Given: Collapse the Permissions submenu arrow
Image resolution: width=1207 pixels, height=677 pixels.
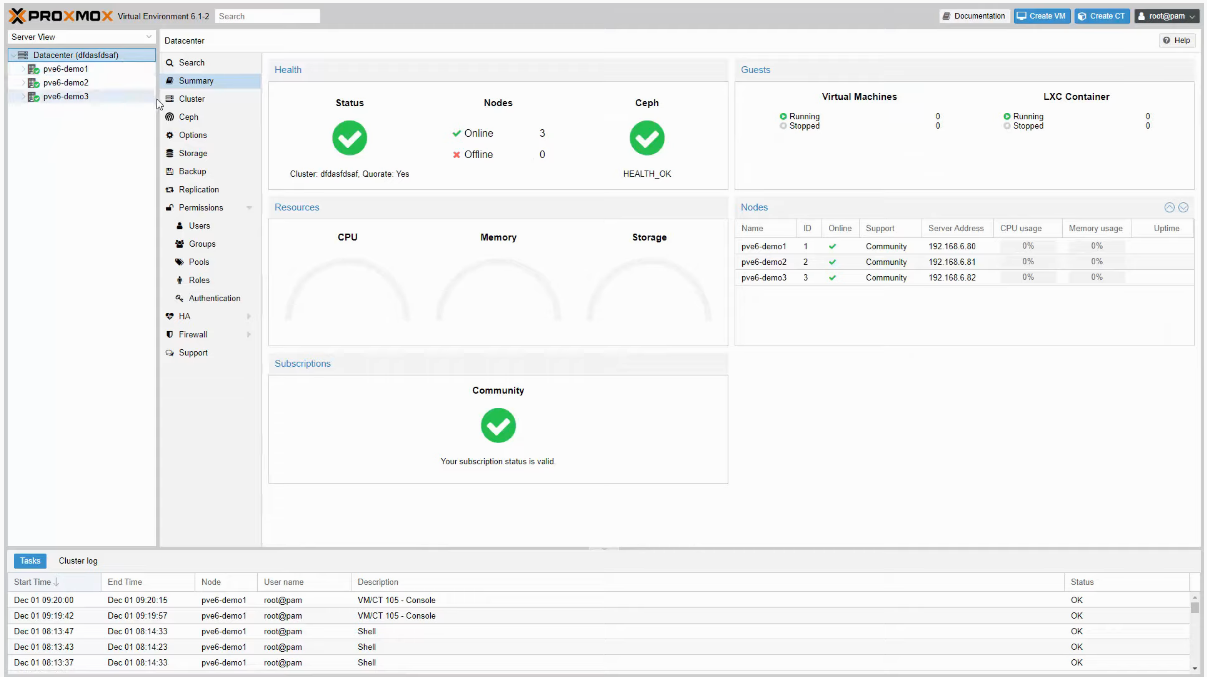Looking at the screenshot, I should tap(249, 208).
